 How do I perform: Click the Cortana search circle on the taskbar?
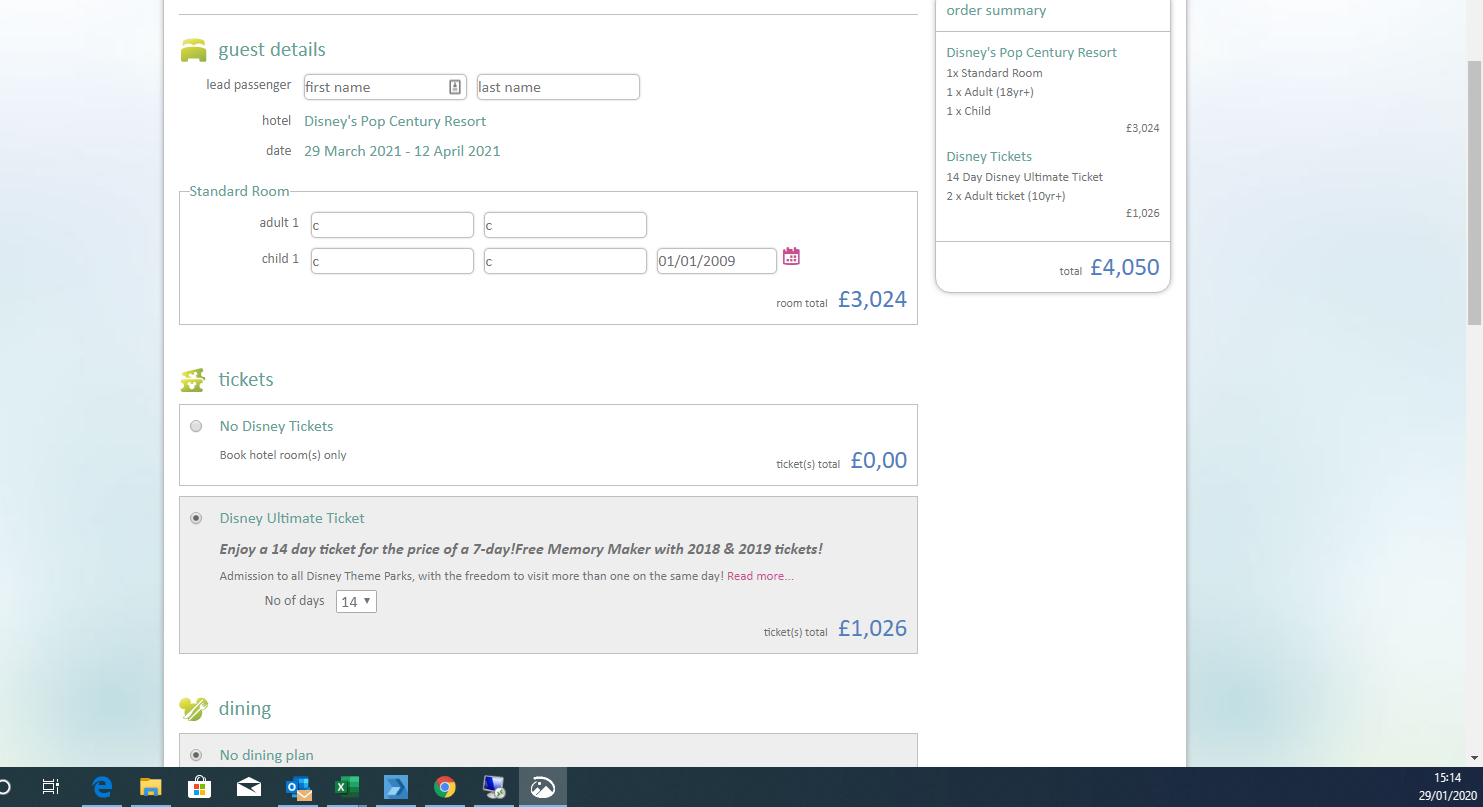[x=3, y=787]
